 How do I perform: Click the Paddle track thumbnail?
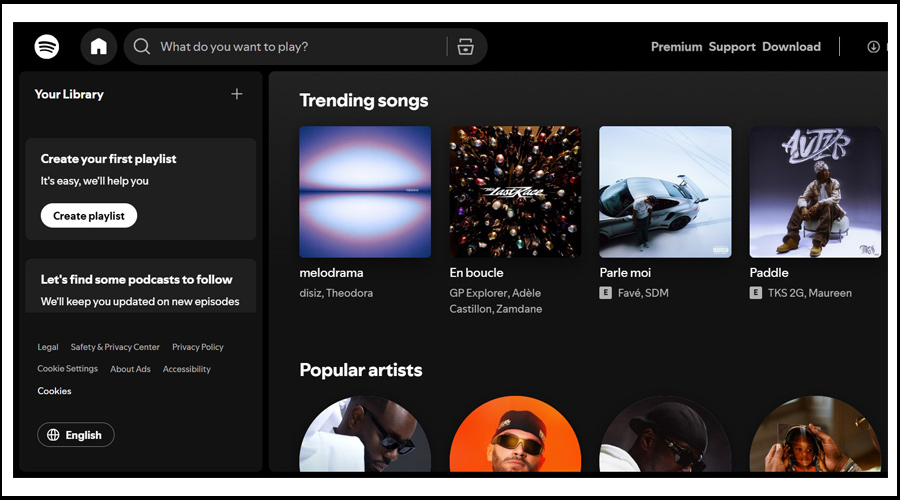coord(815,192)
